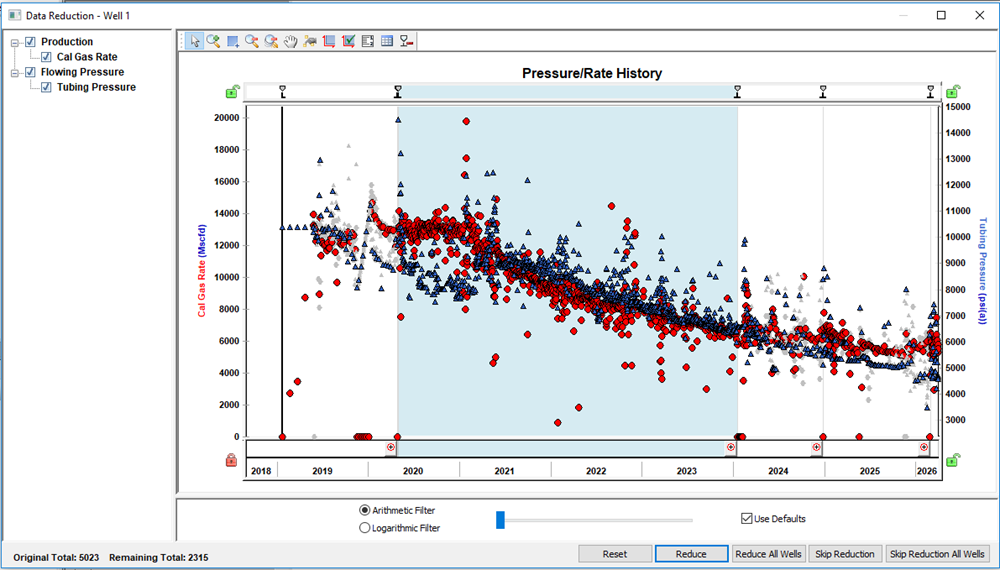This screenshot has width=1000, height=570.
Task: Click Skip Reduction All Wells
Action: pyautogui.click(x=937, y=554)
